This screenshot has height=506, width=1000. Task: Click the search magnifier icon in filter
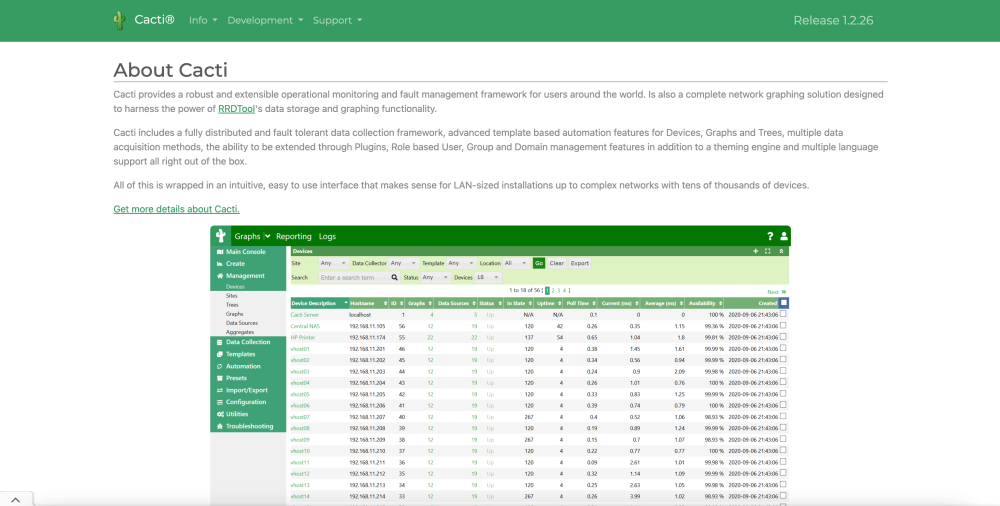point(394,277)
